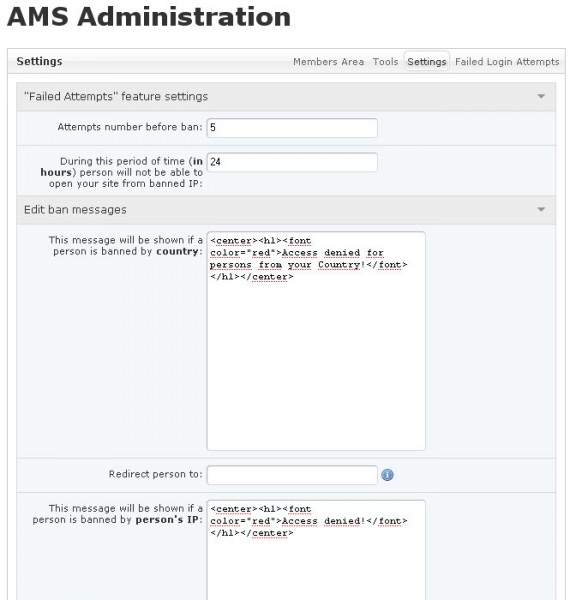This screenshot has height=600, width=570.
Task: Click the info icon beside Redirect person to
Action: point(387,475)
